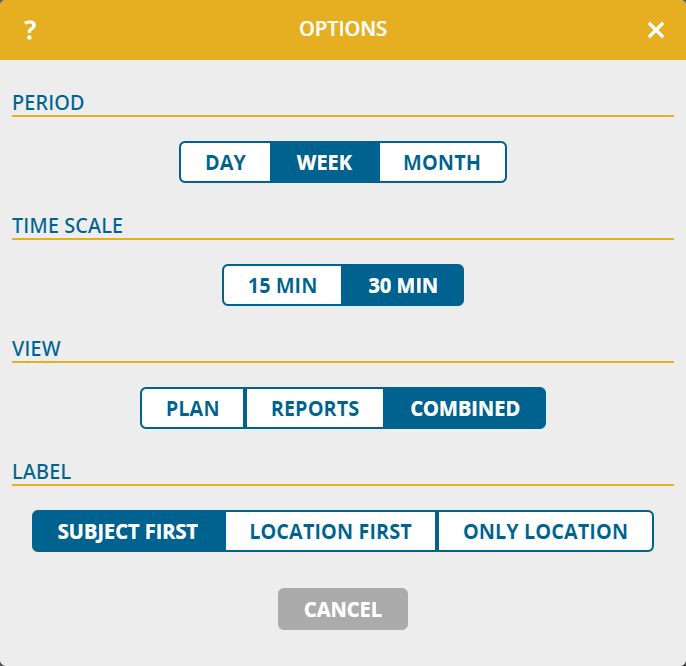Choose the REPORTS view
The height and width of the screenshot is (666, 686).
pos(315,408)
